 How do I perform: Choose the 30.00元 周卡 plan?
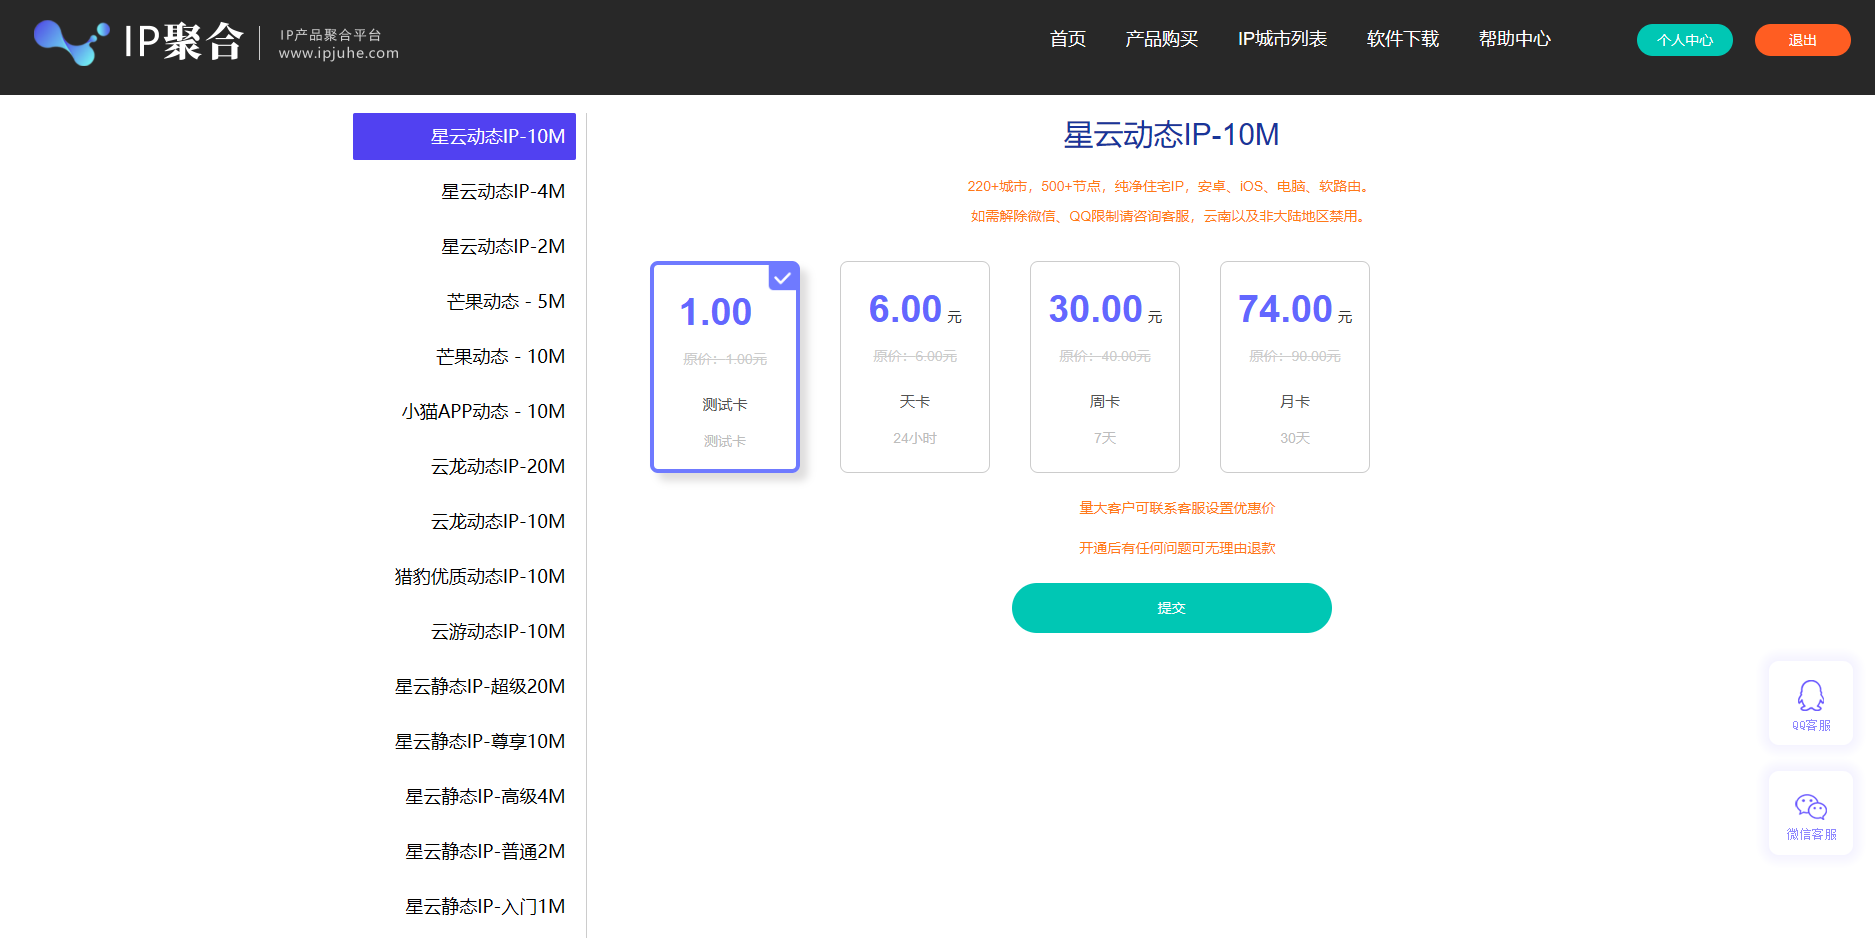click(x=1104, y=367)
